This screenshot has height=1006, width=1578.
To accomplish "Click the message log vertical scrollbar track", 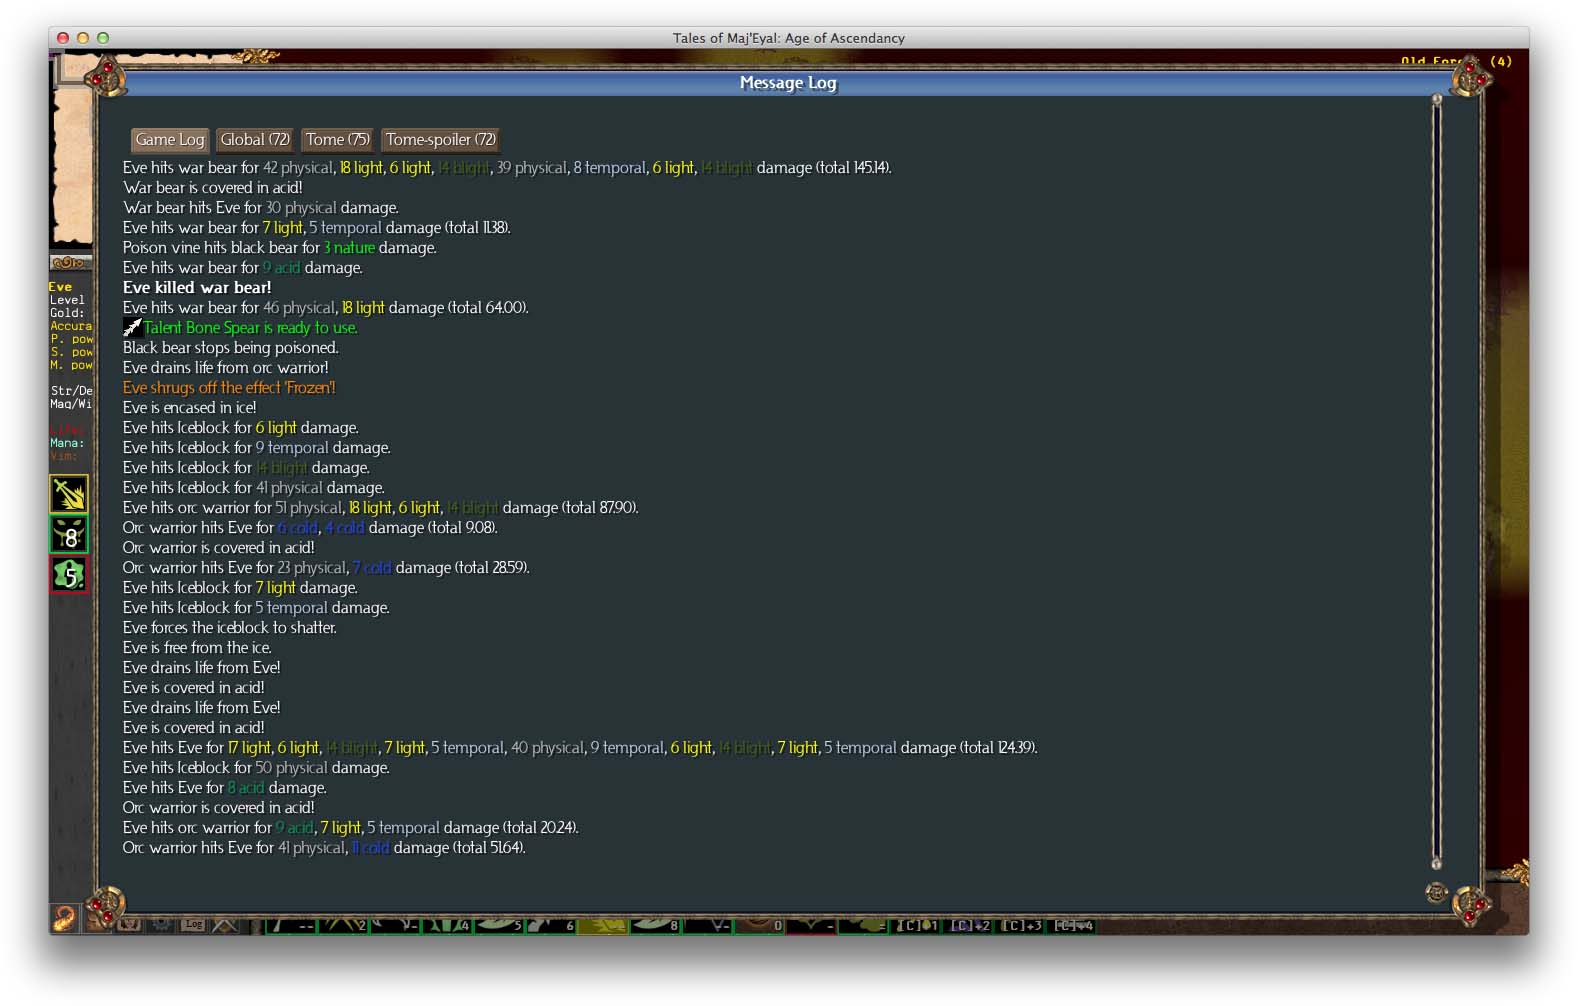I will 1437,480.
